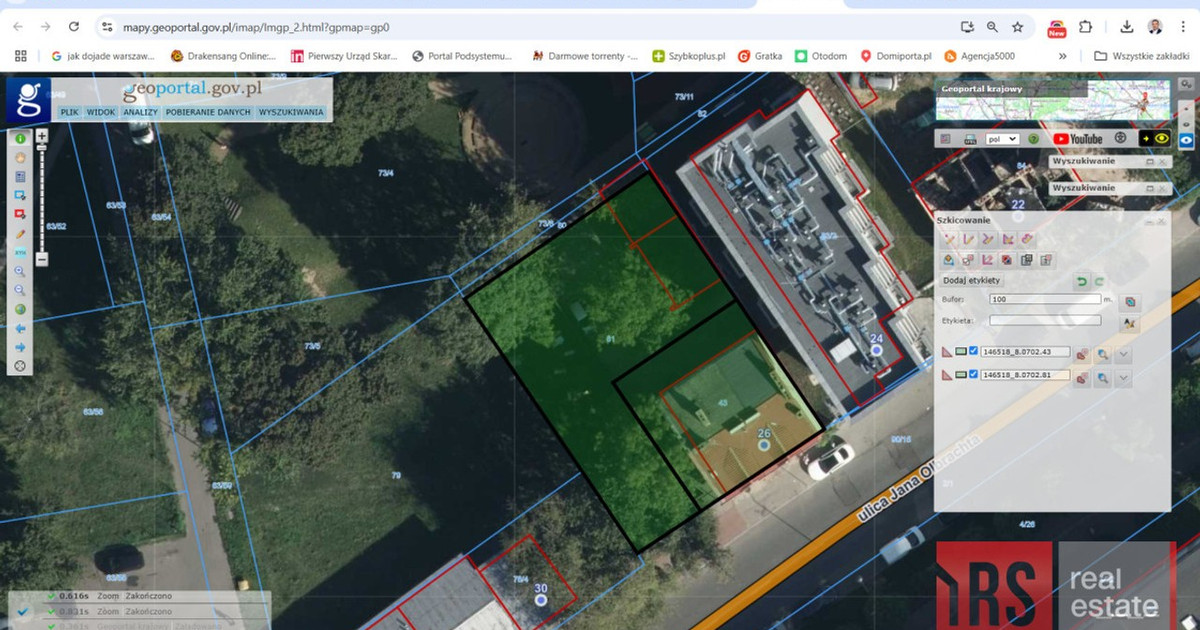Click the undo arrow in the Szkicowanie panel
This screenshot has height=630, width=1200.
tap(1081, 282)
